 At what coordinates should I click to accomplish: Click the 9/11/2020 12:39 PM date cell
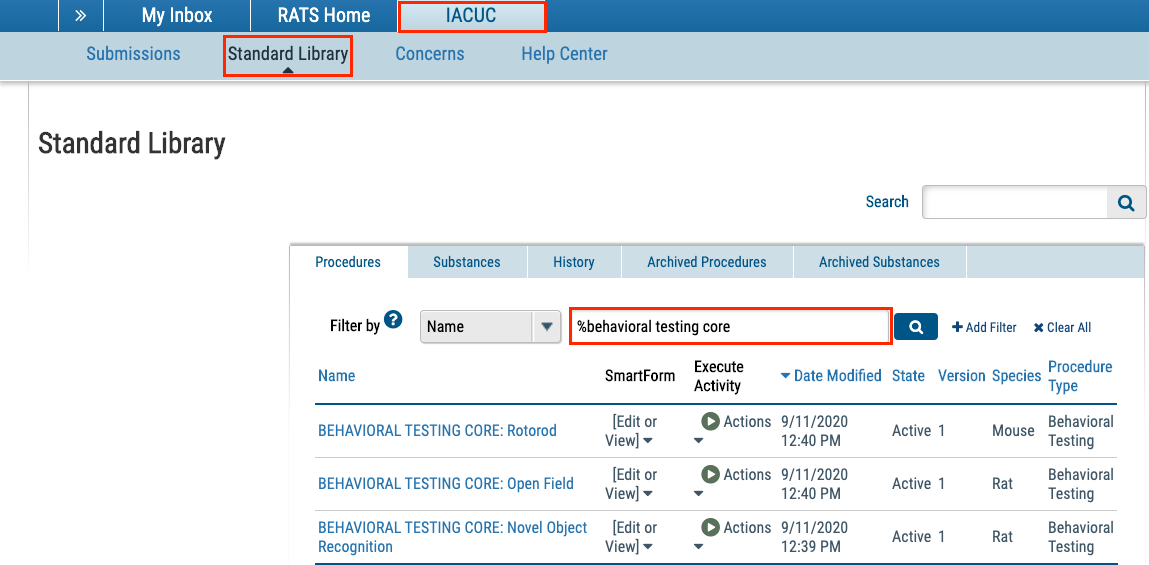(x=815, y=537)
